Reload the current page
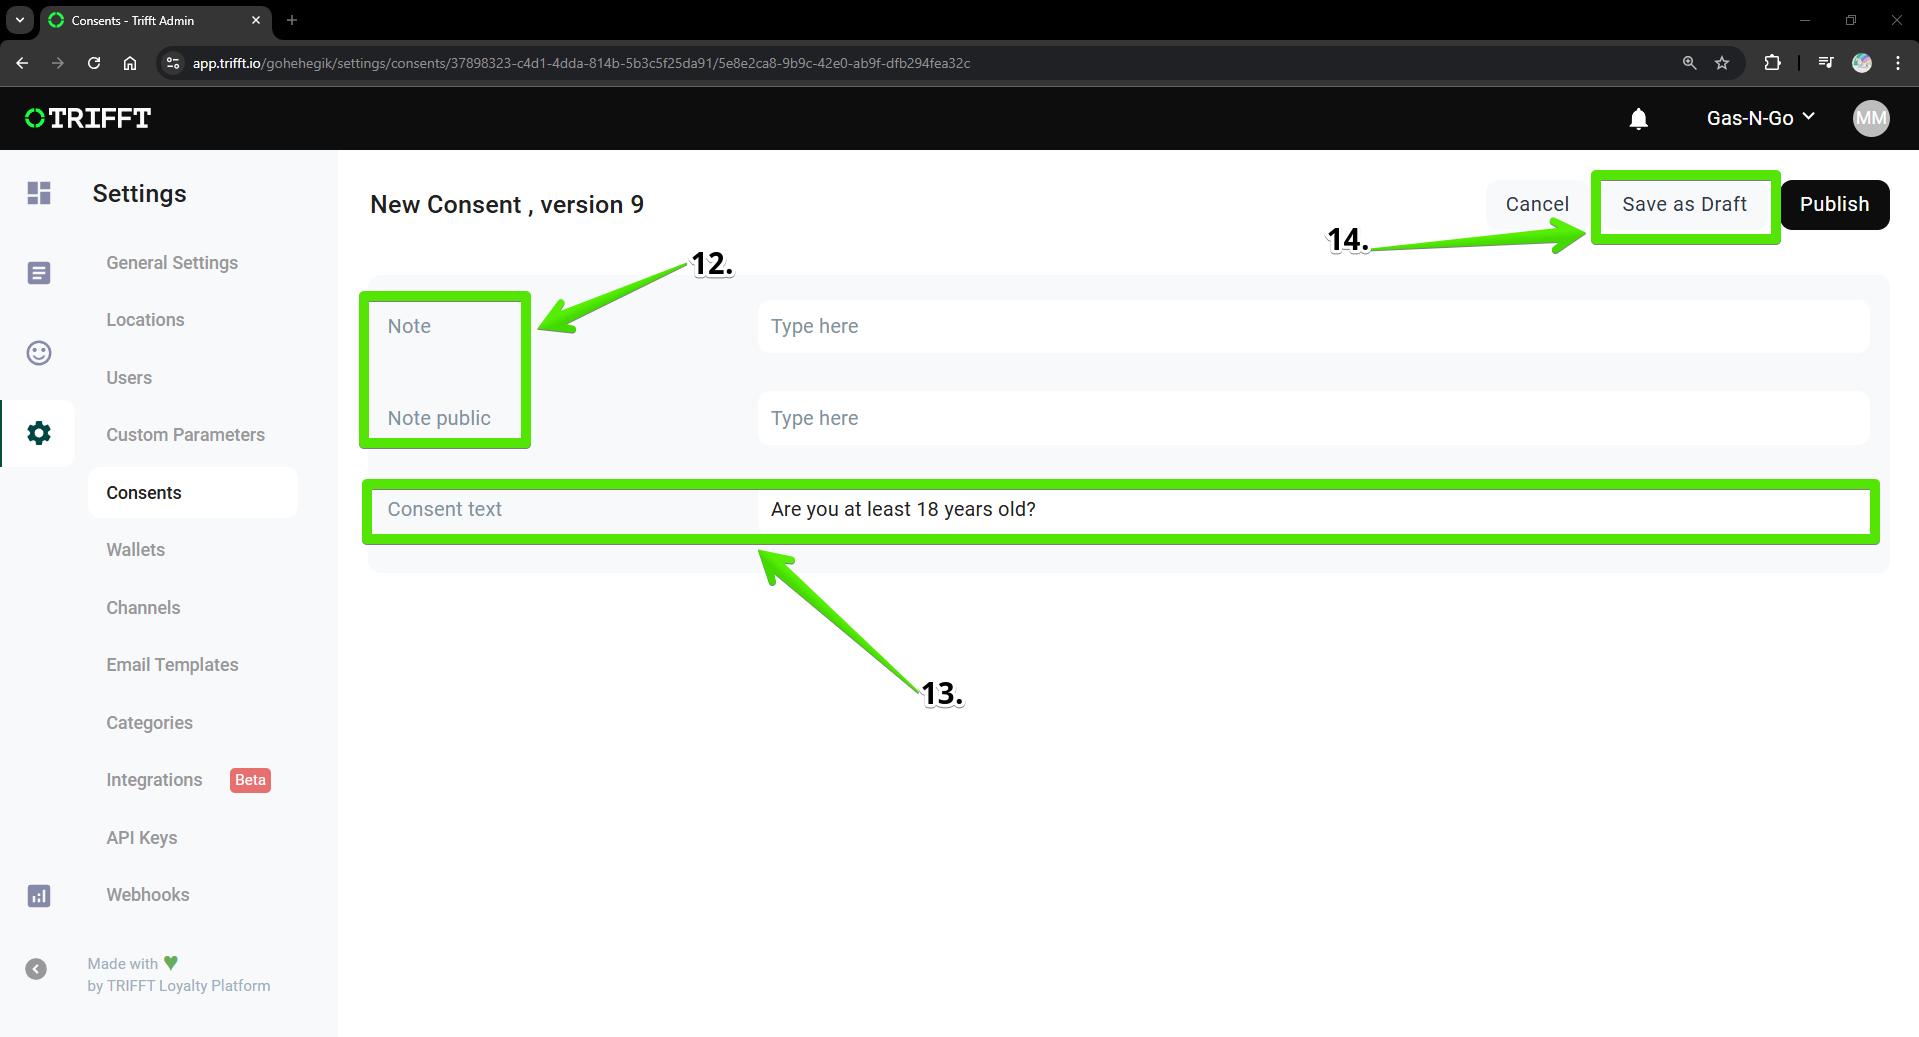The image size is (1919, 1037). 94,63
